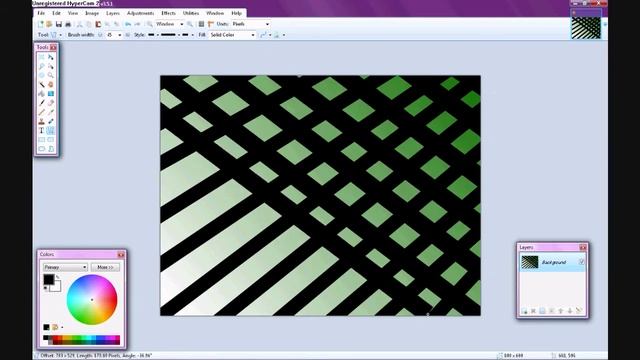Increase brush width with plus button
Image resolution: width=640 pixels, height=360 pixels.
tap(127, 35)
